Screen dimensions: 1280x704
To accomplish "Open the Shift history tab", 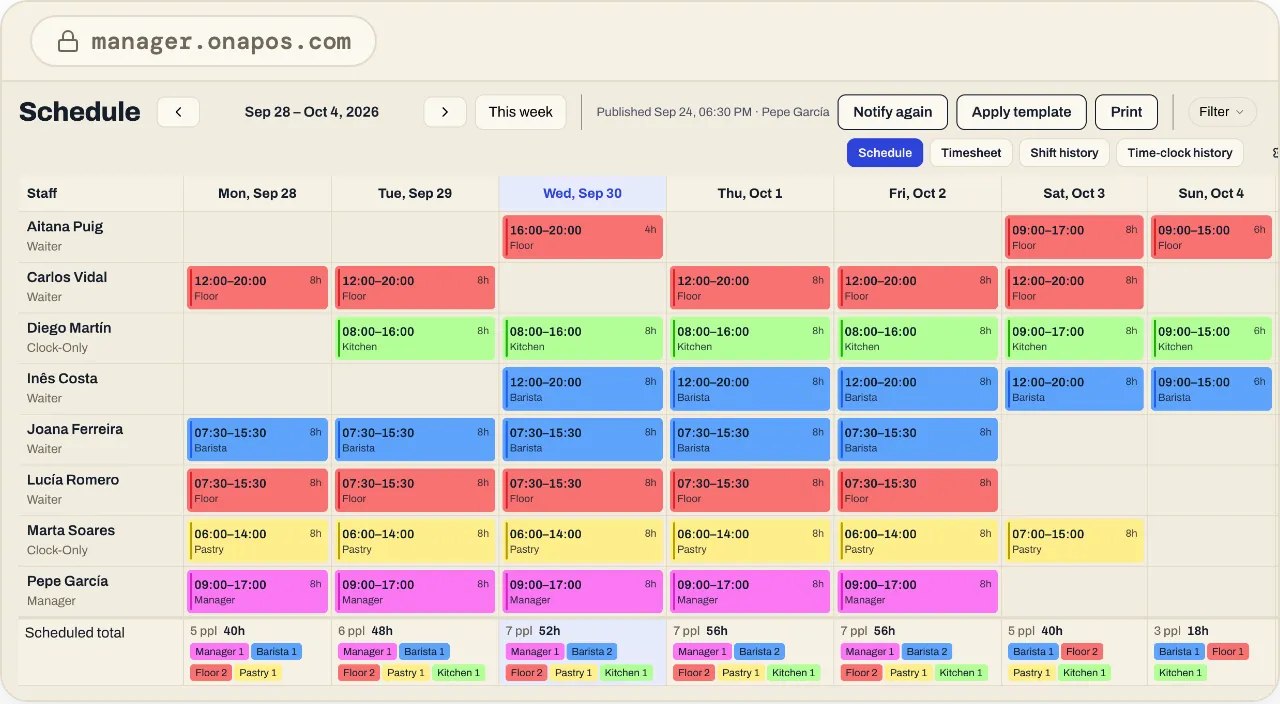I will (1064, 153).
